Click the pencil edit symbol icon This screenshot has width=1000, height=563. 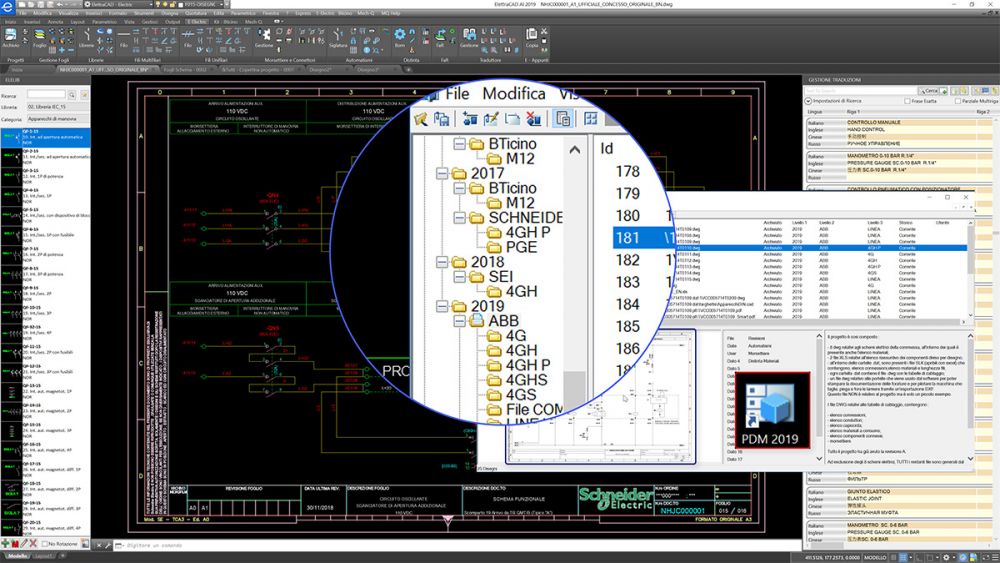(x=24, y=544)
